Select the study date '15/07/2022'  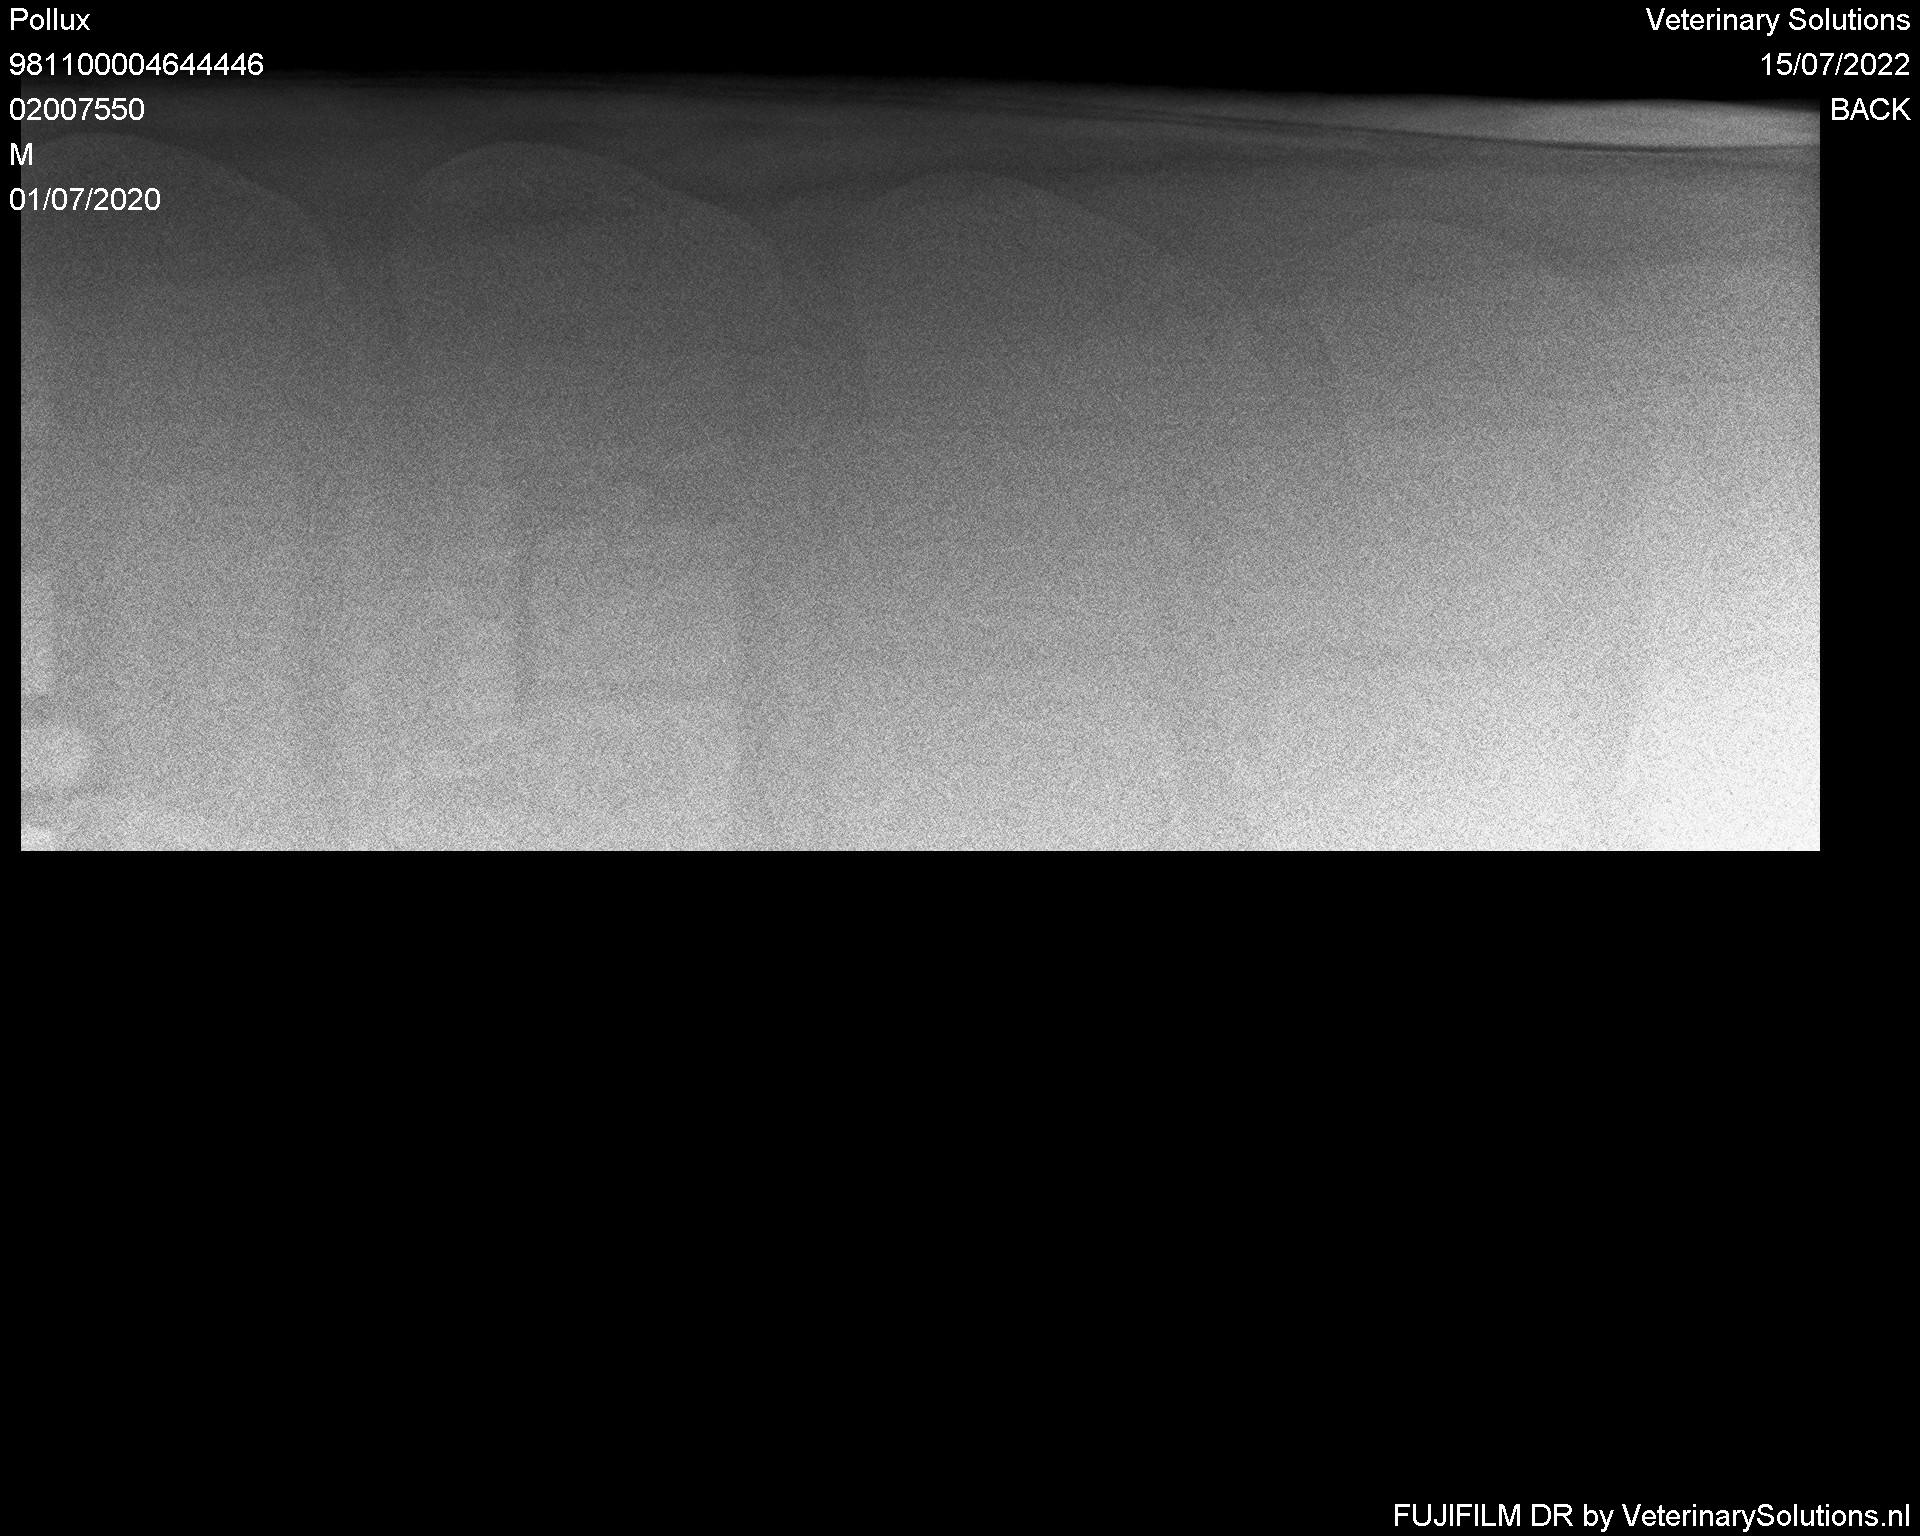pyautogui.click(x=1835, y=65)
